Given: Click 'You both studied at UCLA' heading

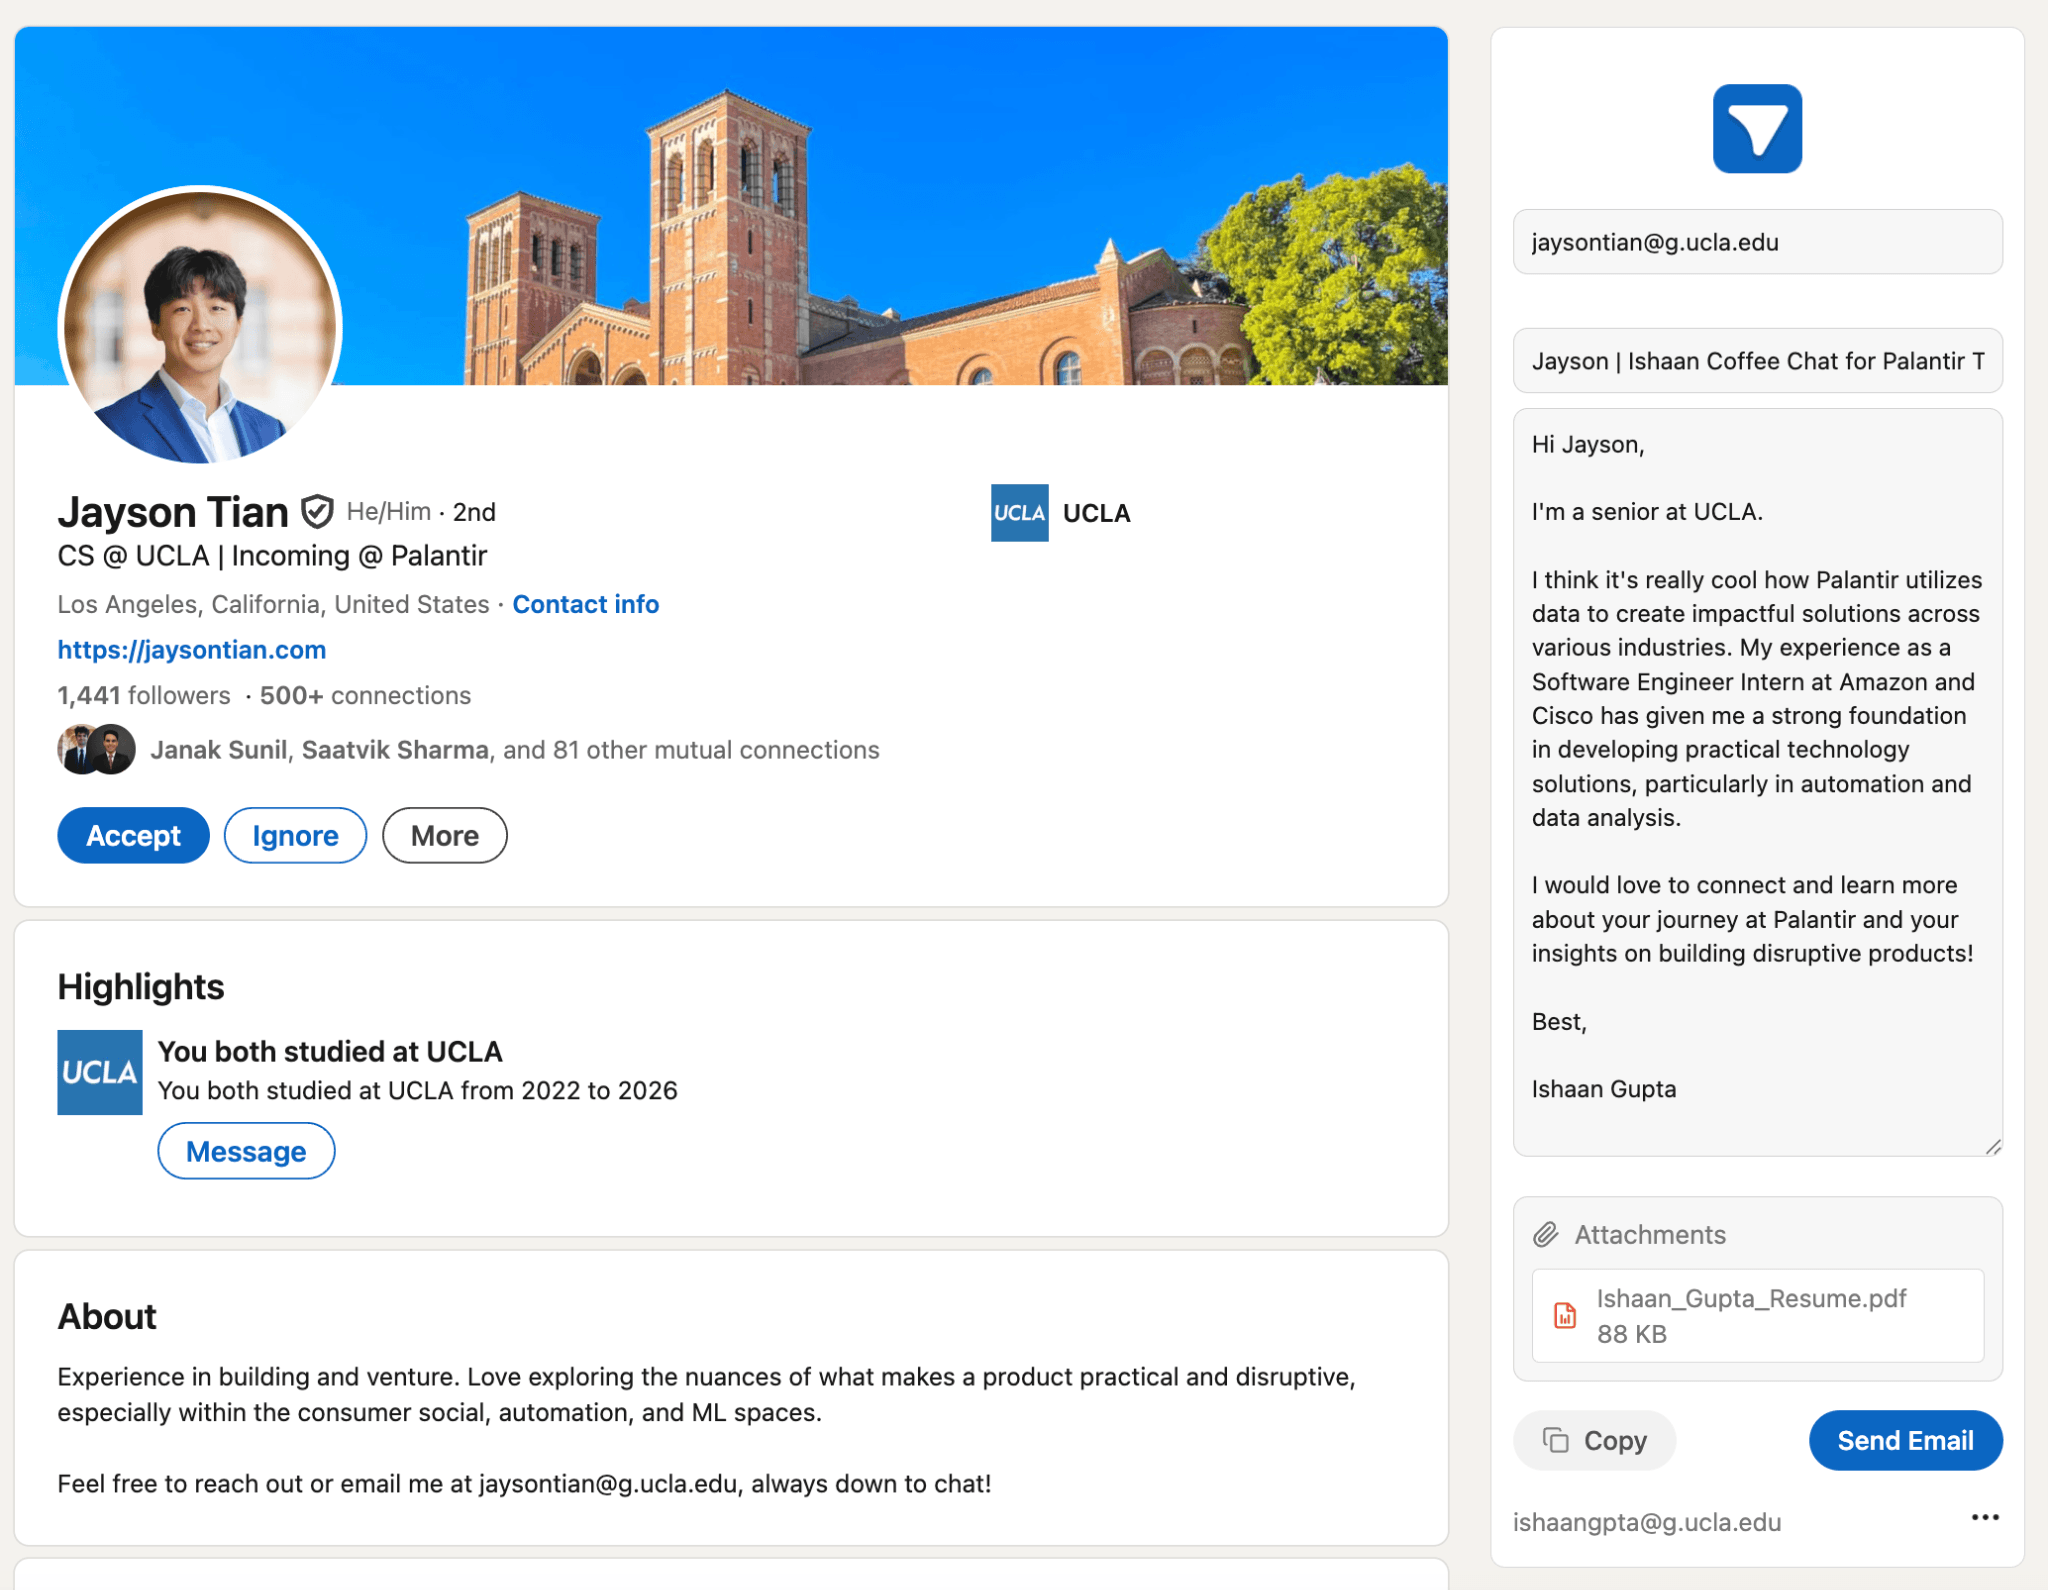Looking at the screenshot, I should (x=330, y=1052).
